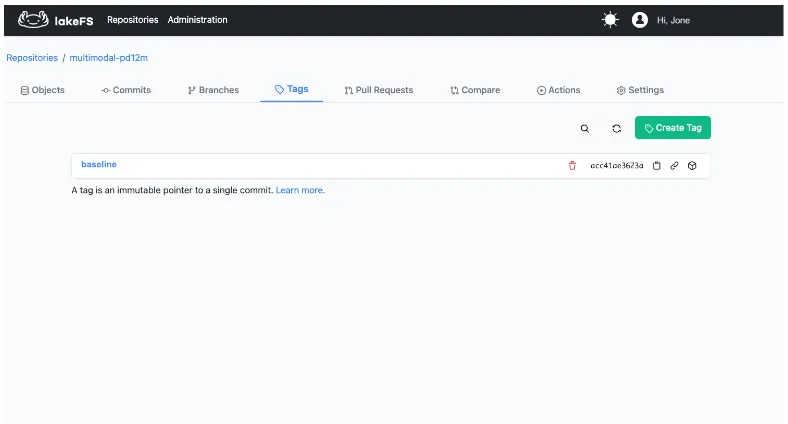
Task: Open the repository Settings tab
Action: 640,90
